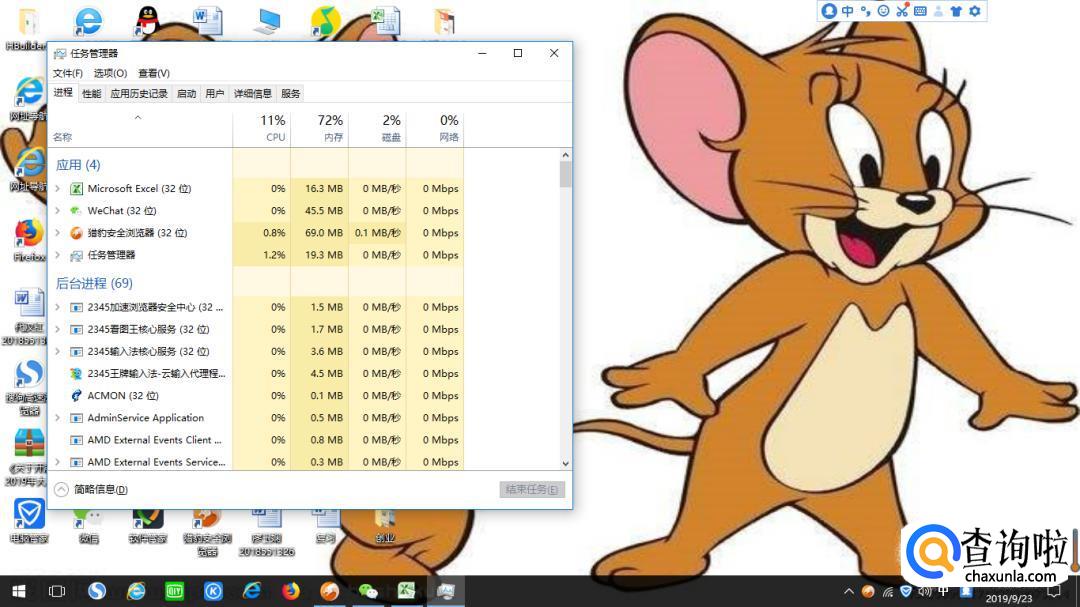This screenshot has height=607, width=1080.
Task: Select the AMD External Events Client row
Action: click(x=256, y=440)
